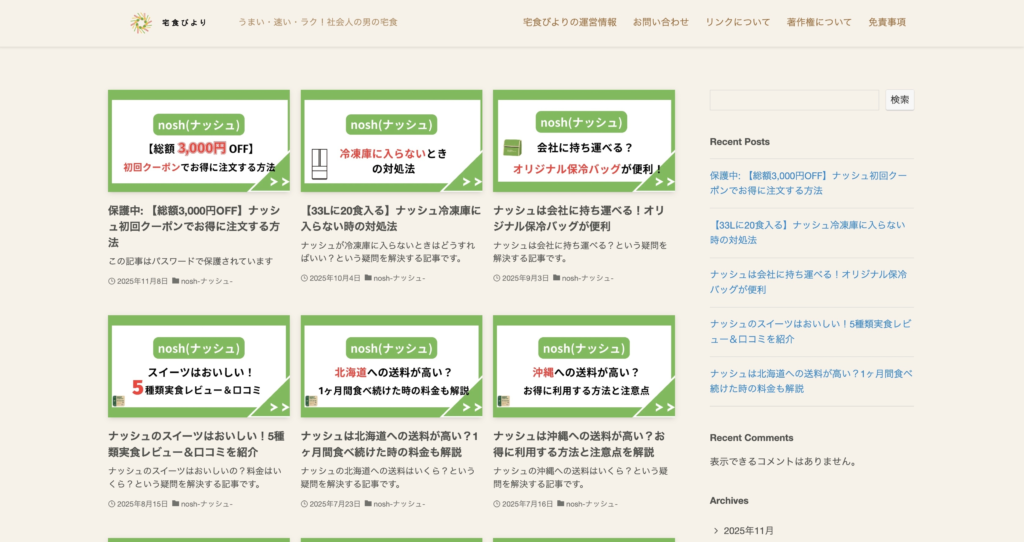Screen dimensions: 1024x542
Task: Click the folder icon on the 2025年7月23日 post
Action: click(368, 504)
